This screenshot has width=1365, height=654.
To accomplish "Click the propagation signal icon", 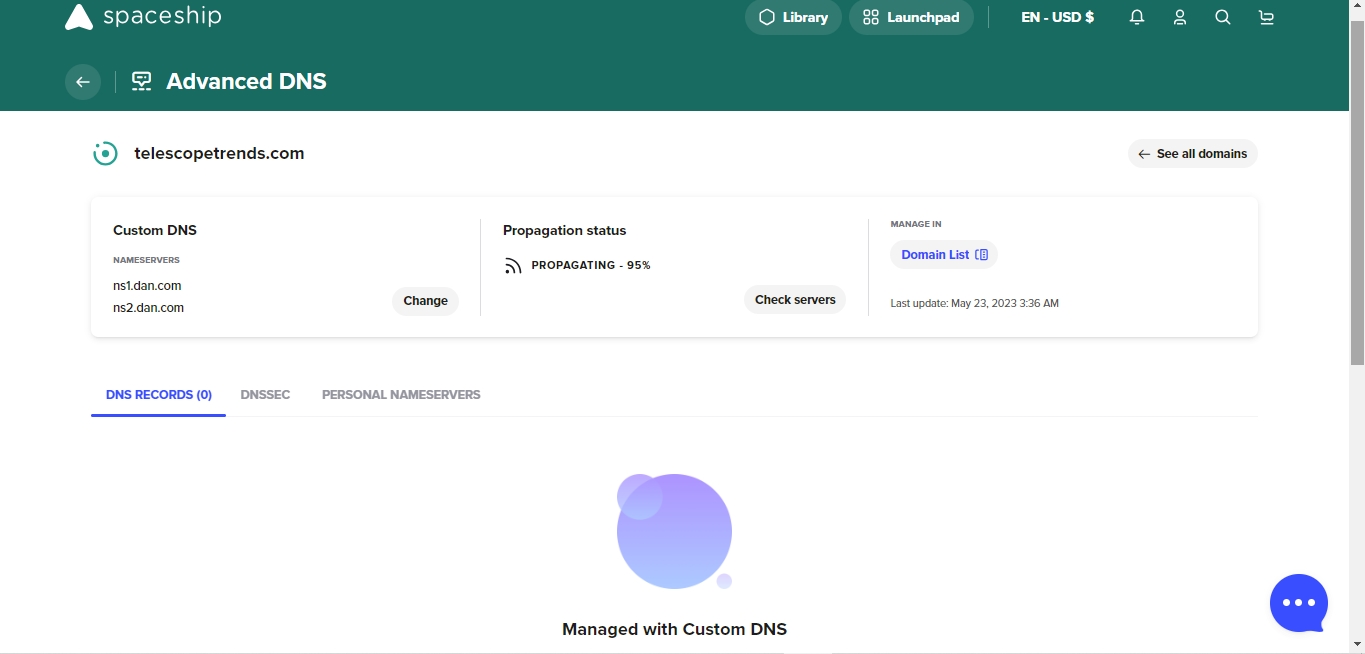I will pos(513,266).
